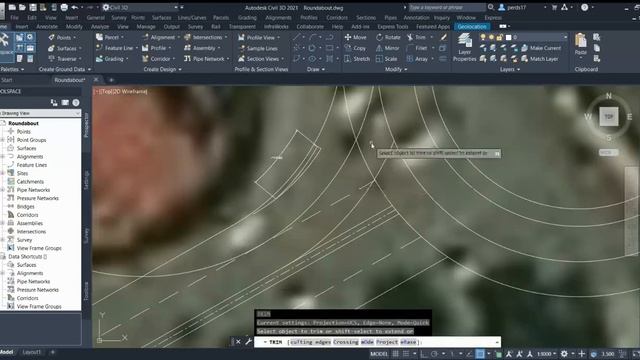
Task: Open the Corridor dropdown
Action: [x=159, y=59]
